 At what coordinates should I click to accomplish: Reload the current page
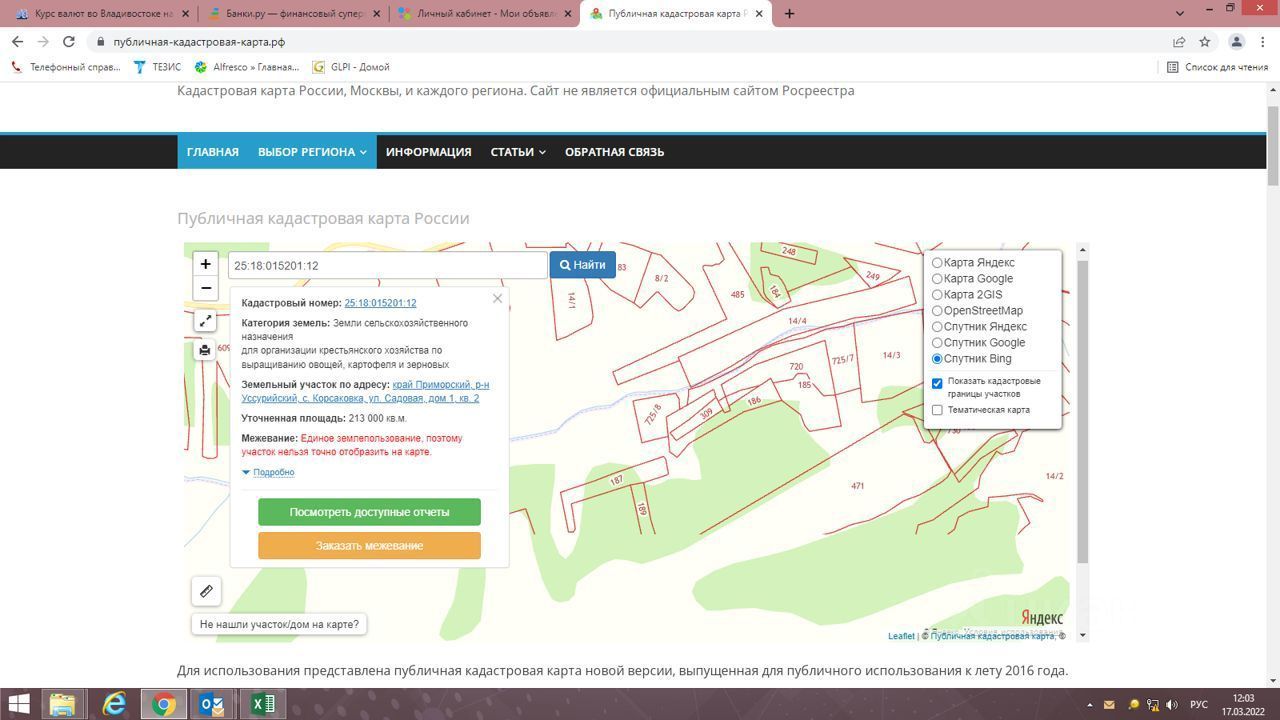tap(69, 42)
